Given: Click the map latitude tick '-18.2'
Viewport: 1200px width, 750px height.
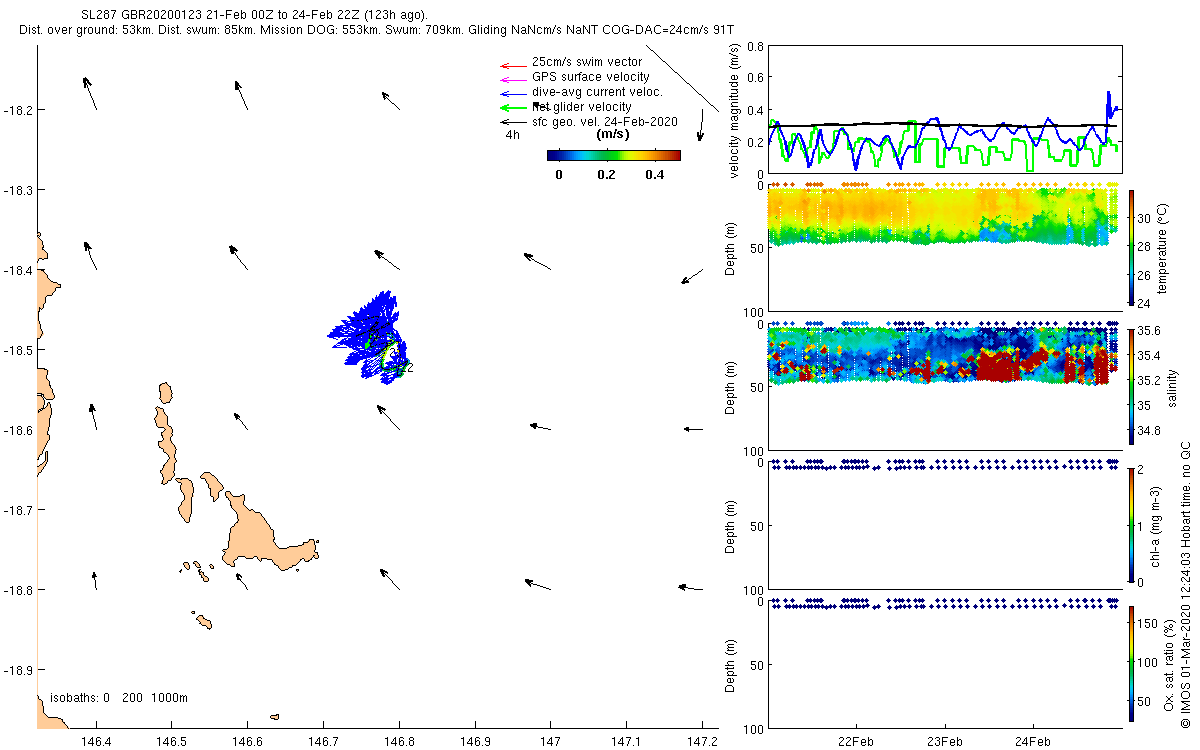Looking at the screenshot, I should pyautogui.click(x=18, y=110).
